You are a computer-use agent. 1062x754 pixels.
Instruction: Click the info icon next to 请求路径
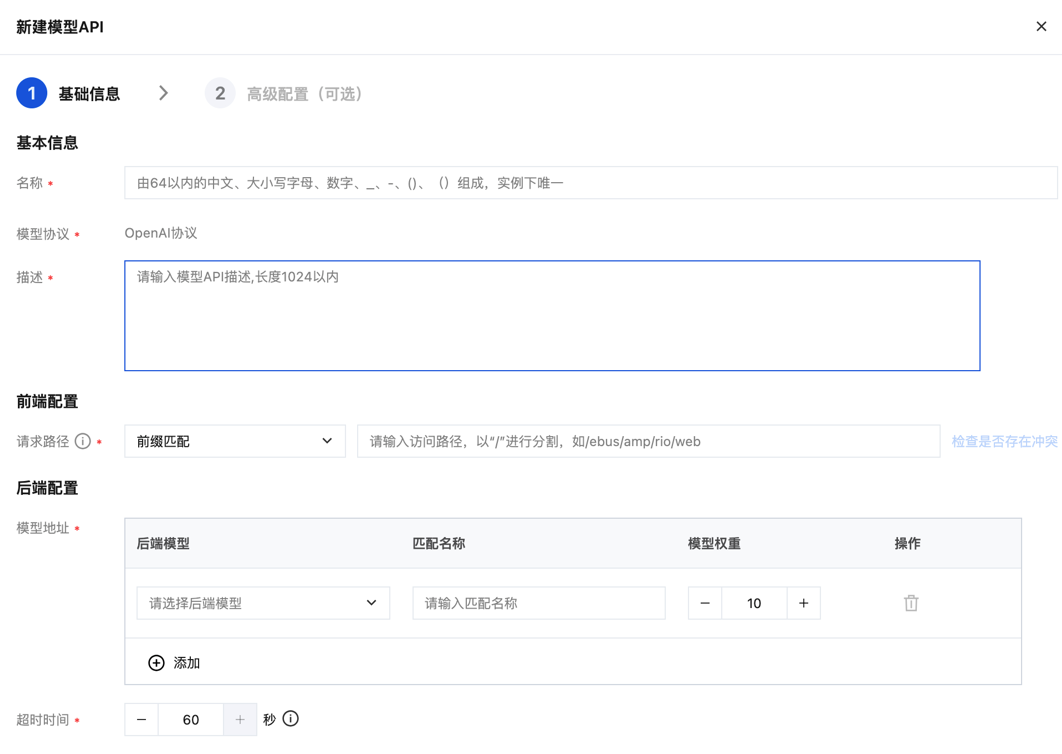click(83, 442)
